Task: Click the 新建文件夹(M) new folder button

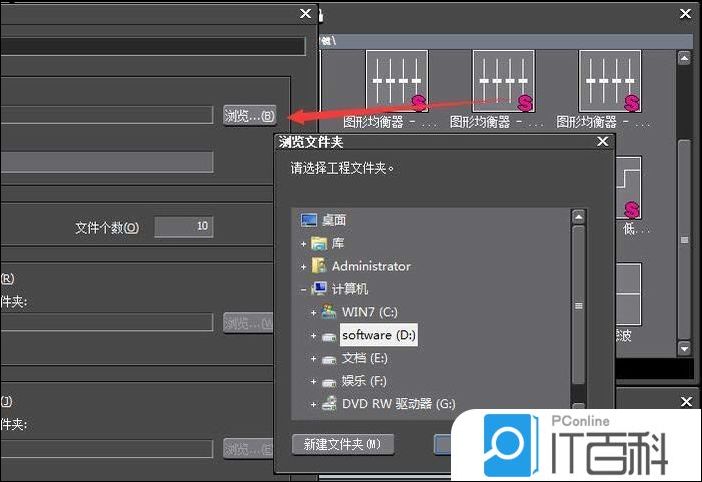Action: [x=342, y=444]
